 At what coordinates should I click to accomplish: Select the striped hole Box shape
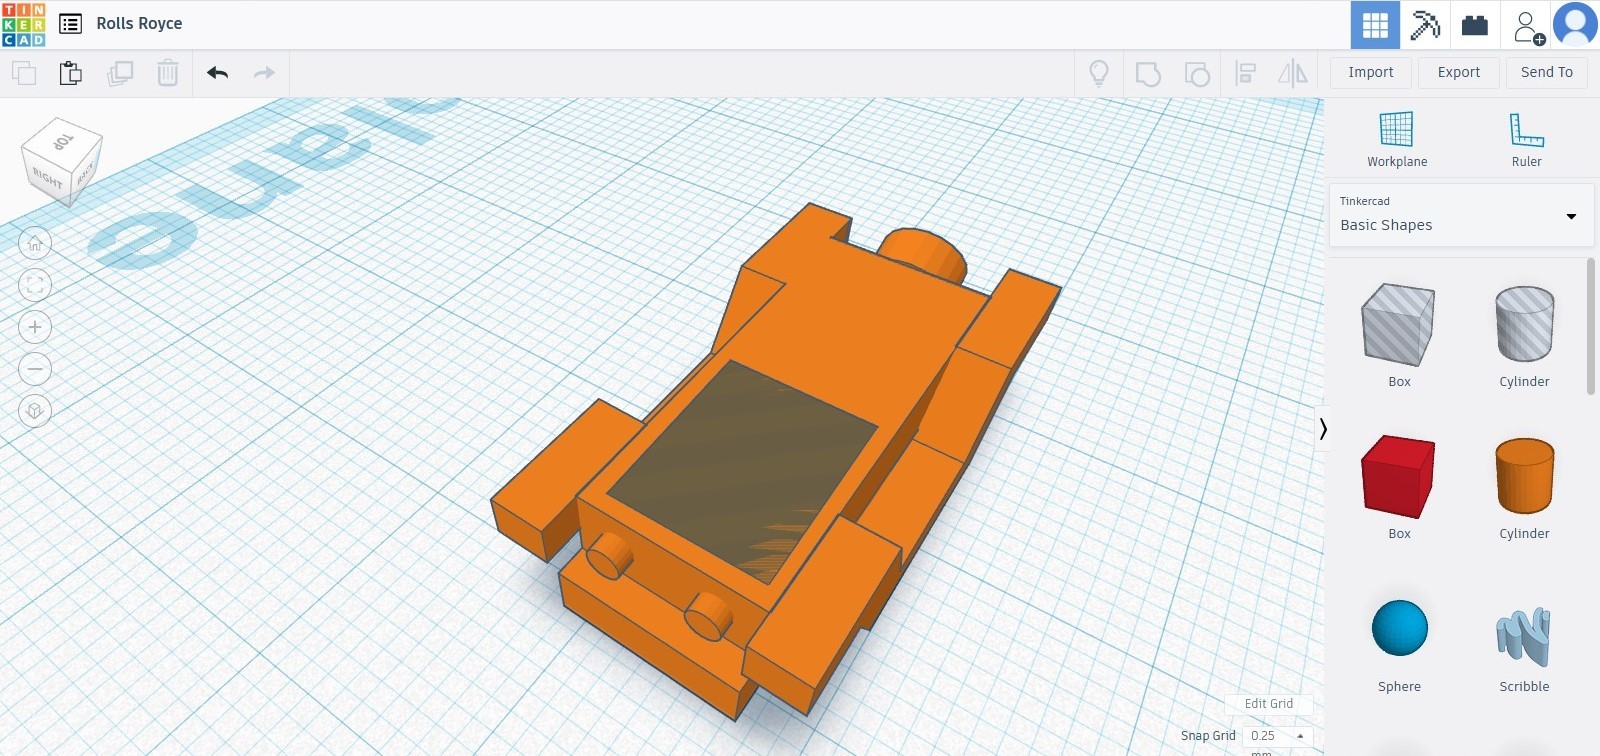coord(1398,325)
